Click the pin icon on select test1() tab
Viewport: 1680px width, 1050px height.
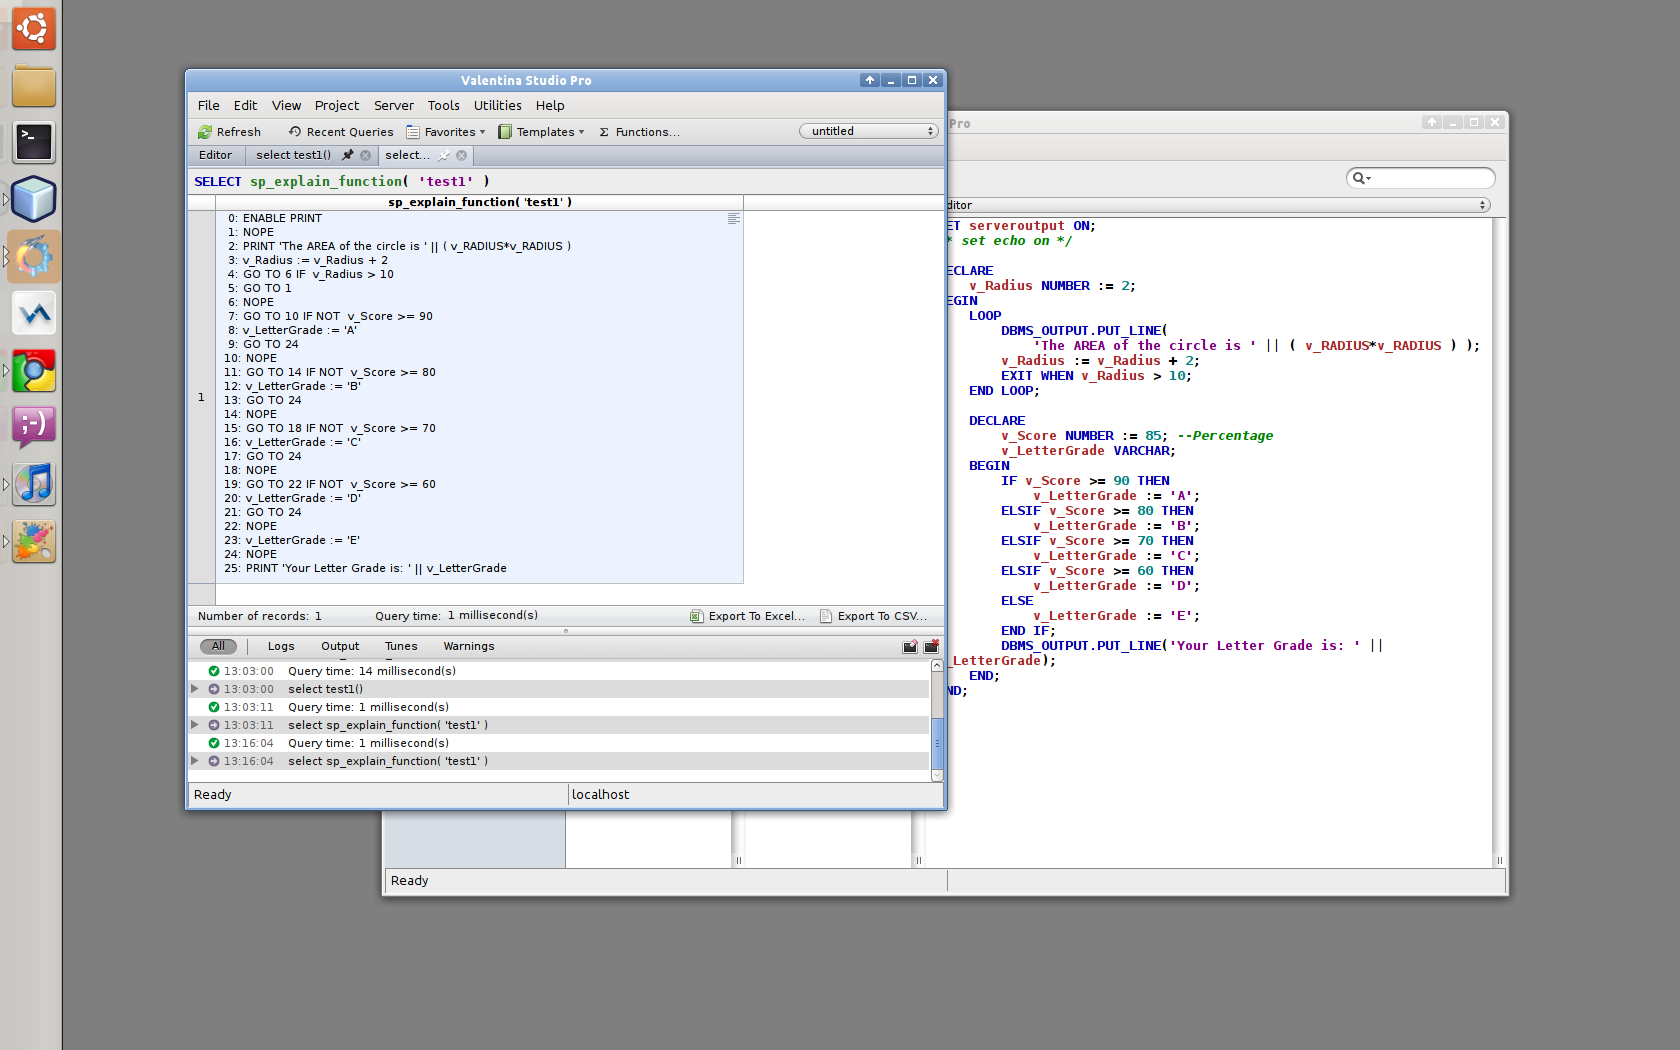point(348,155)
